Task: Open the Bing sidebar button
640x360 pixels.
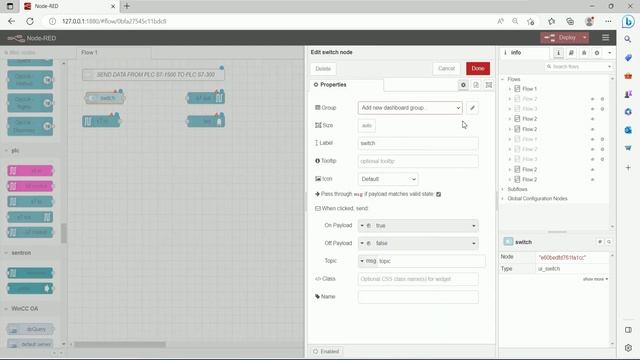Action: click(x=628, y=21)
